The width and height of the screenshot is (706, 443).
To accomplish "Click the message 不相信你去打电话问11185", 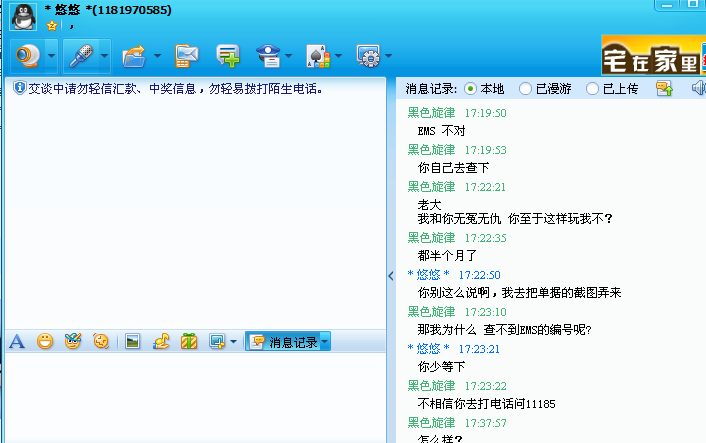I will click(486, 404).
